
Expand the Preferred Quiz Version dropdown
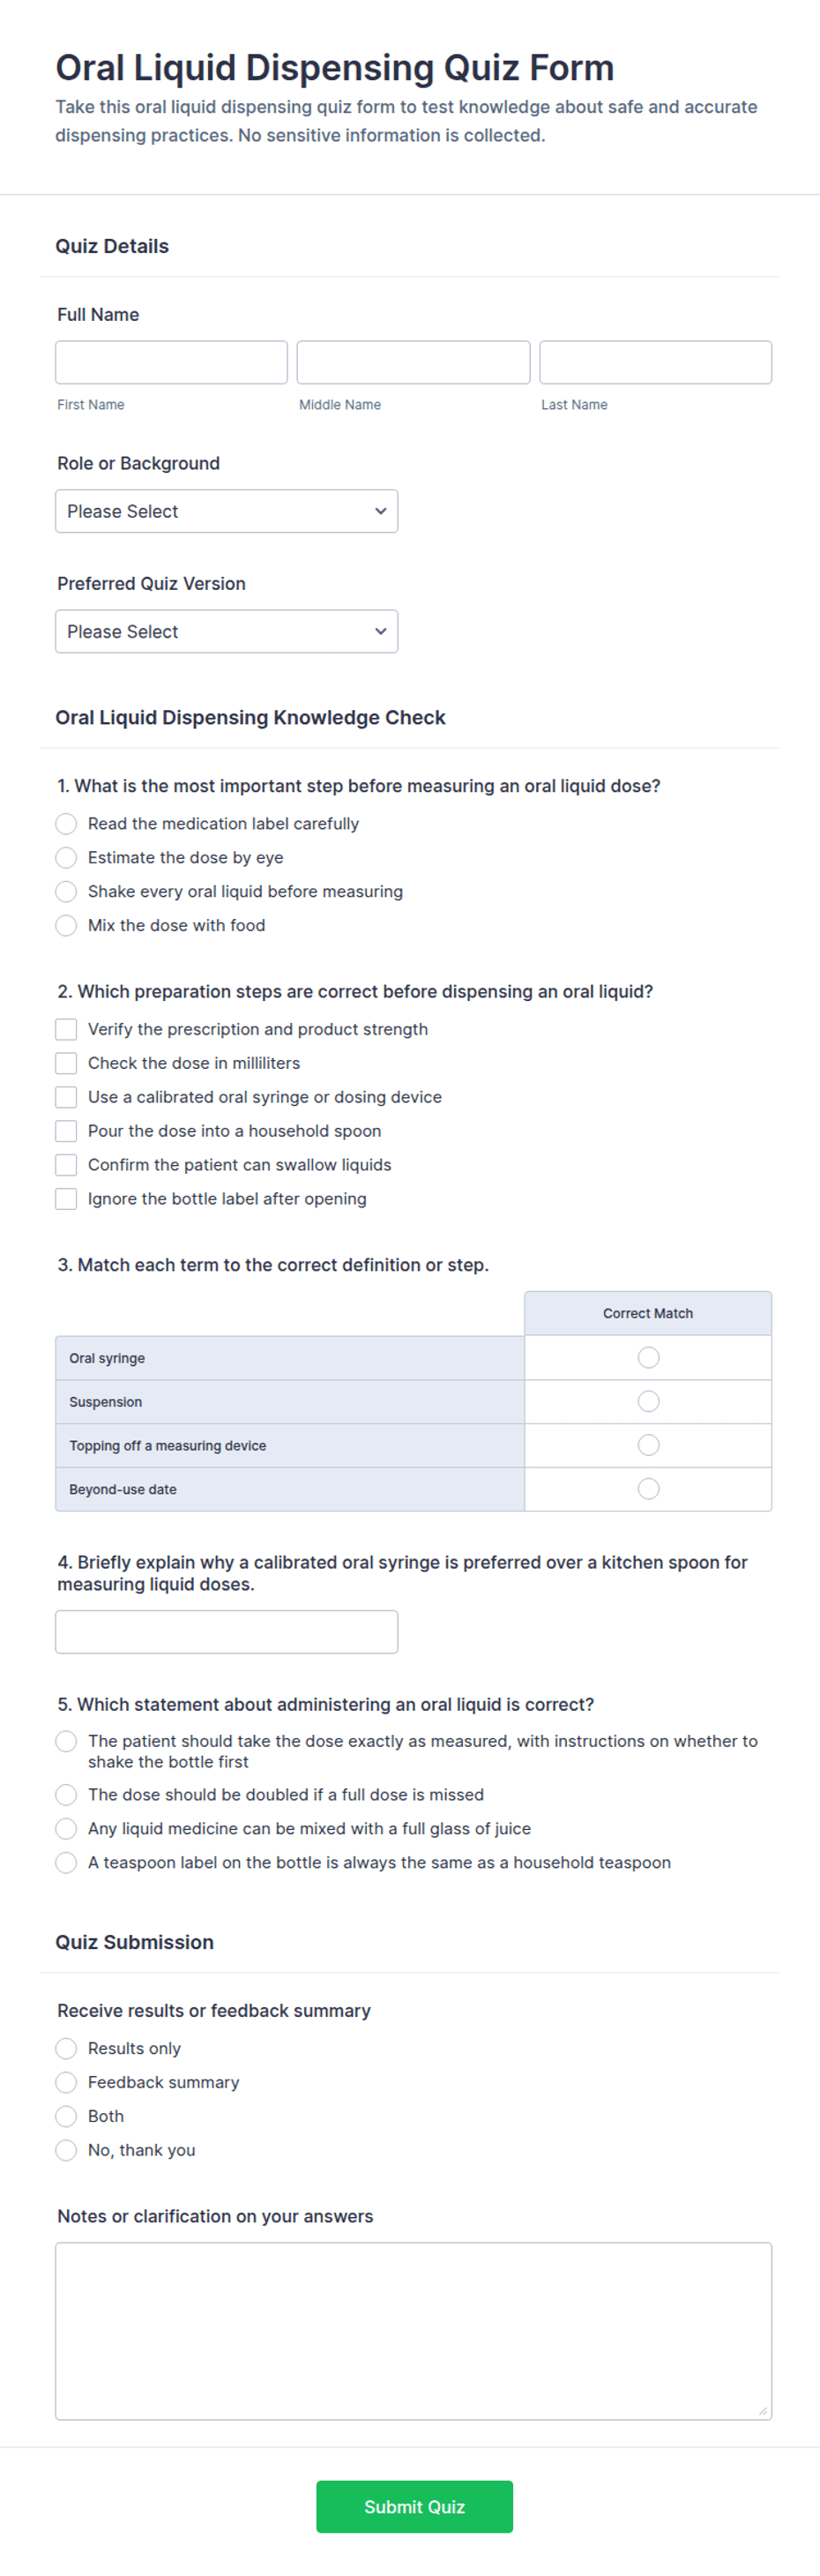pos(226,631)
